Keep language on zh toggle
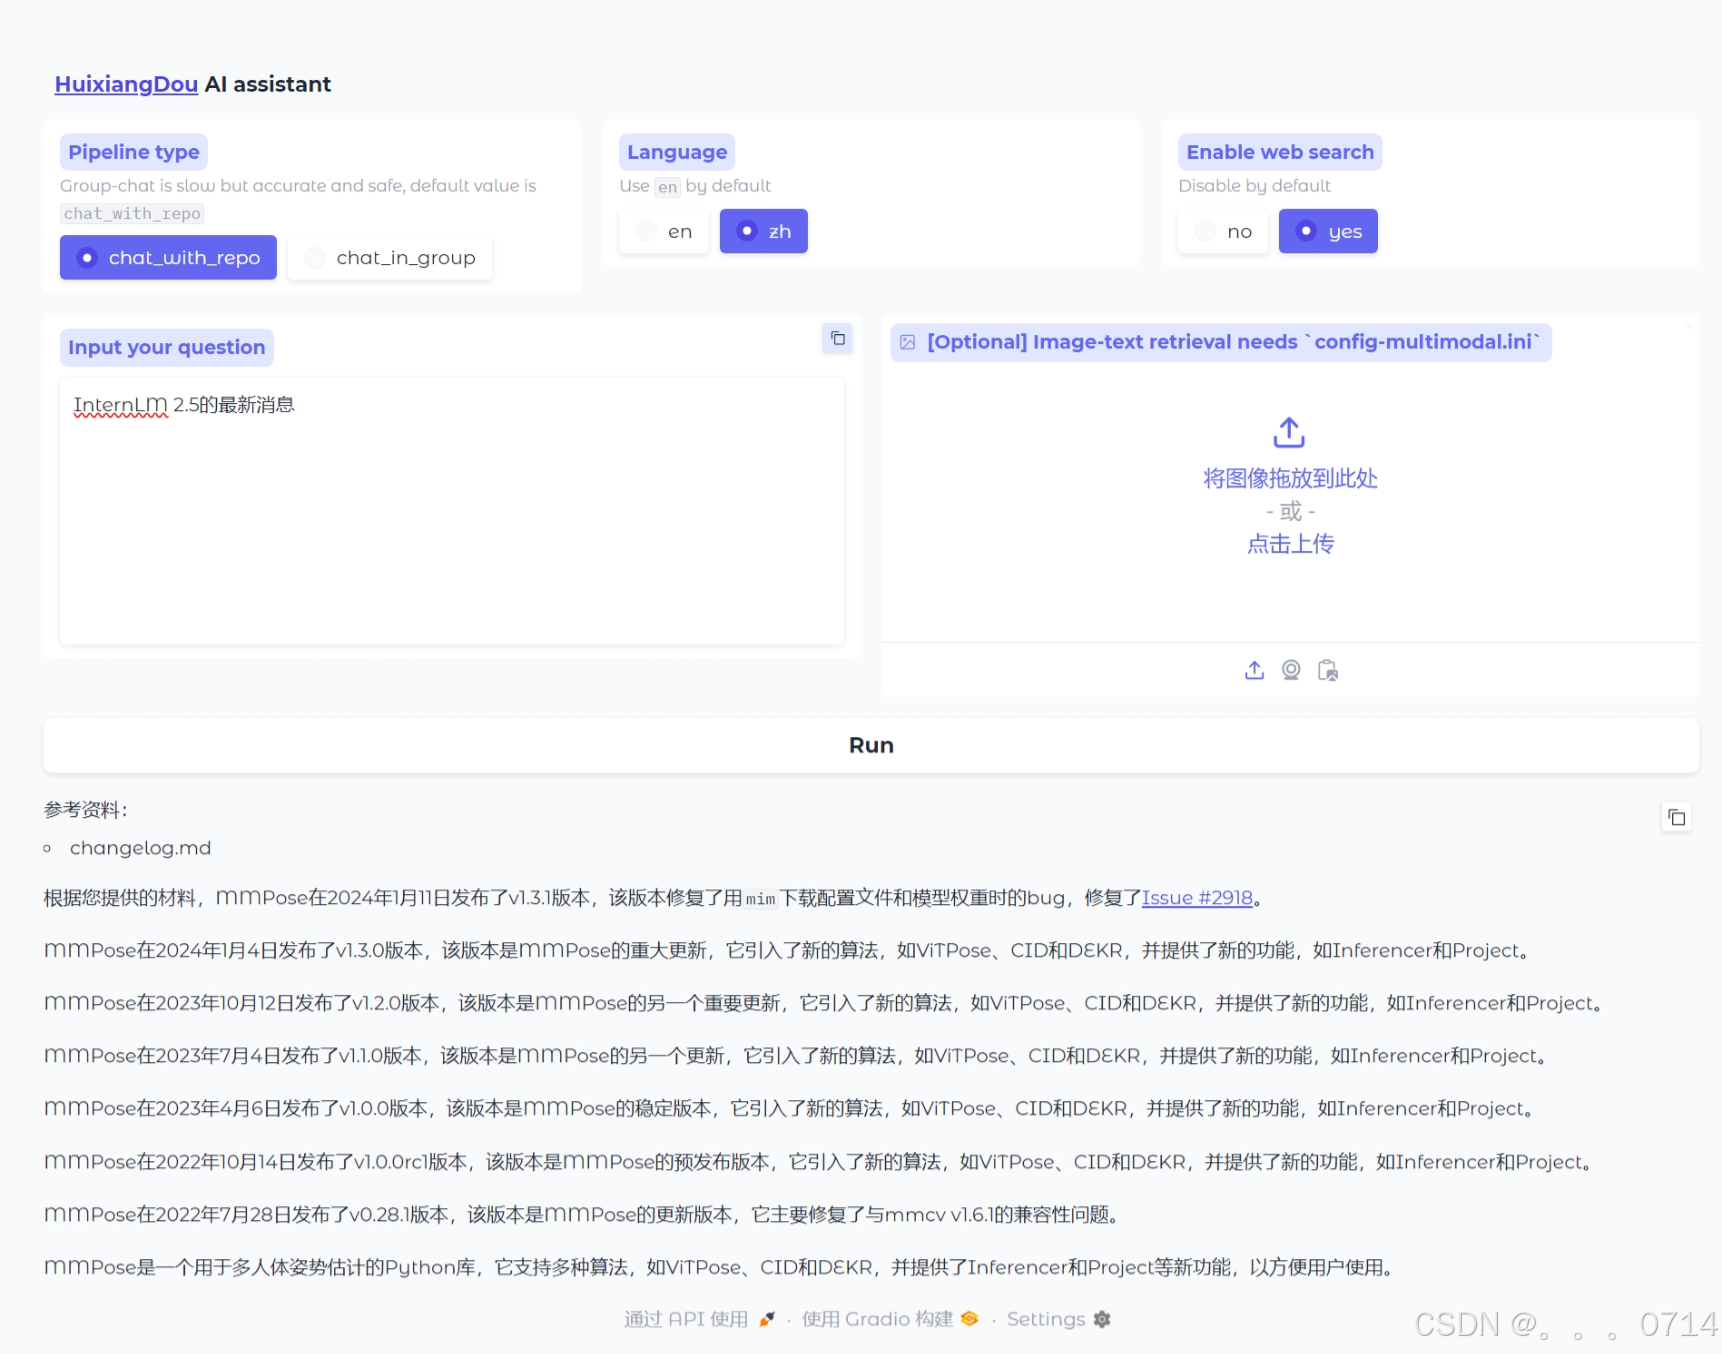The image size is (1722, 1354). [763, 231]
